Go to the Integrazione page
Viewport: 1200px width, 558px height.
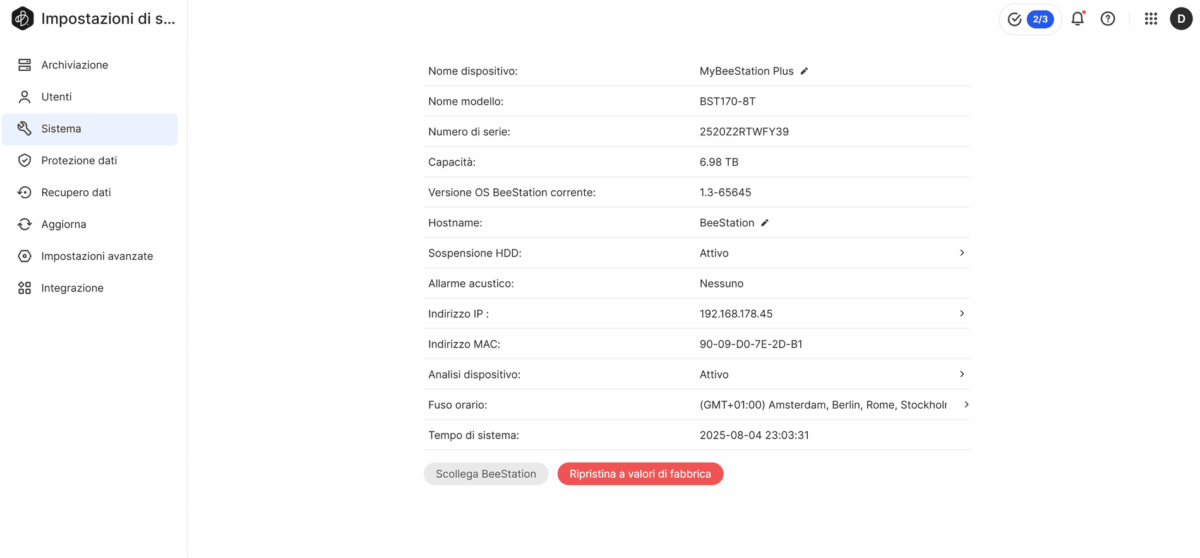coord(90,288)
